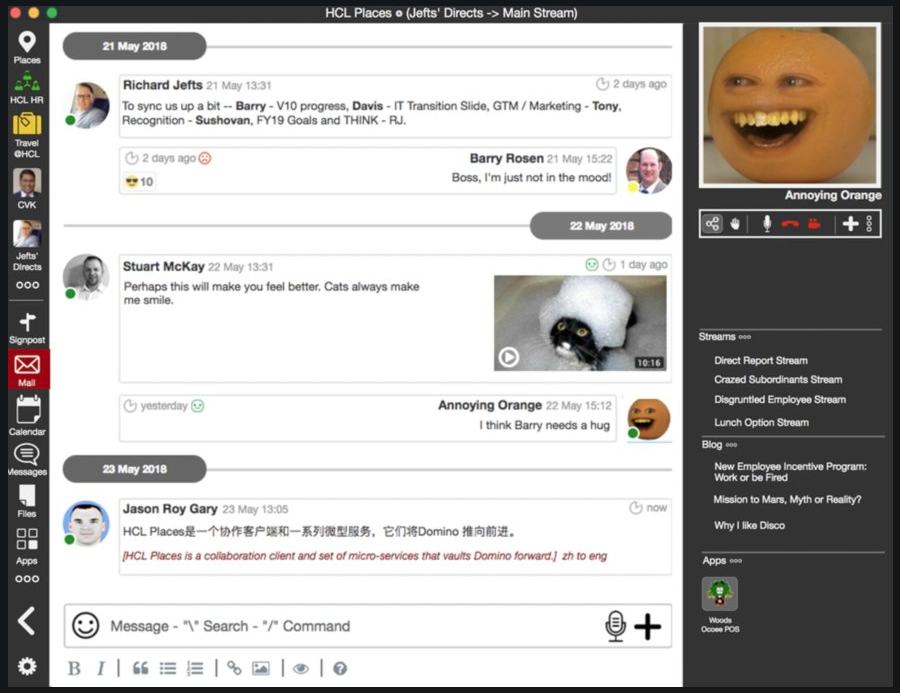Open Direct Report Stream
Image resolution: width=900 pixels, height=693 pixels.
[761, 361]
